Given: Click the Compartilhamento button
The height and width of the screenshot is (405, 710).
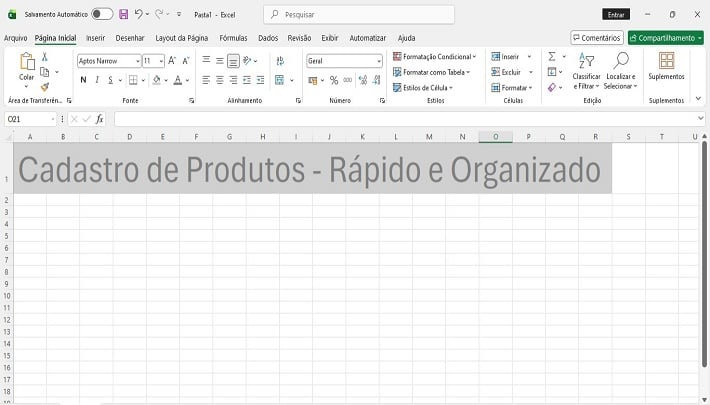Looking at the screenshot, I should click(x=665, y=38).
